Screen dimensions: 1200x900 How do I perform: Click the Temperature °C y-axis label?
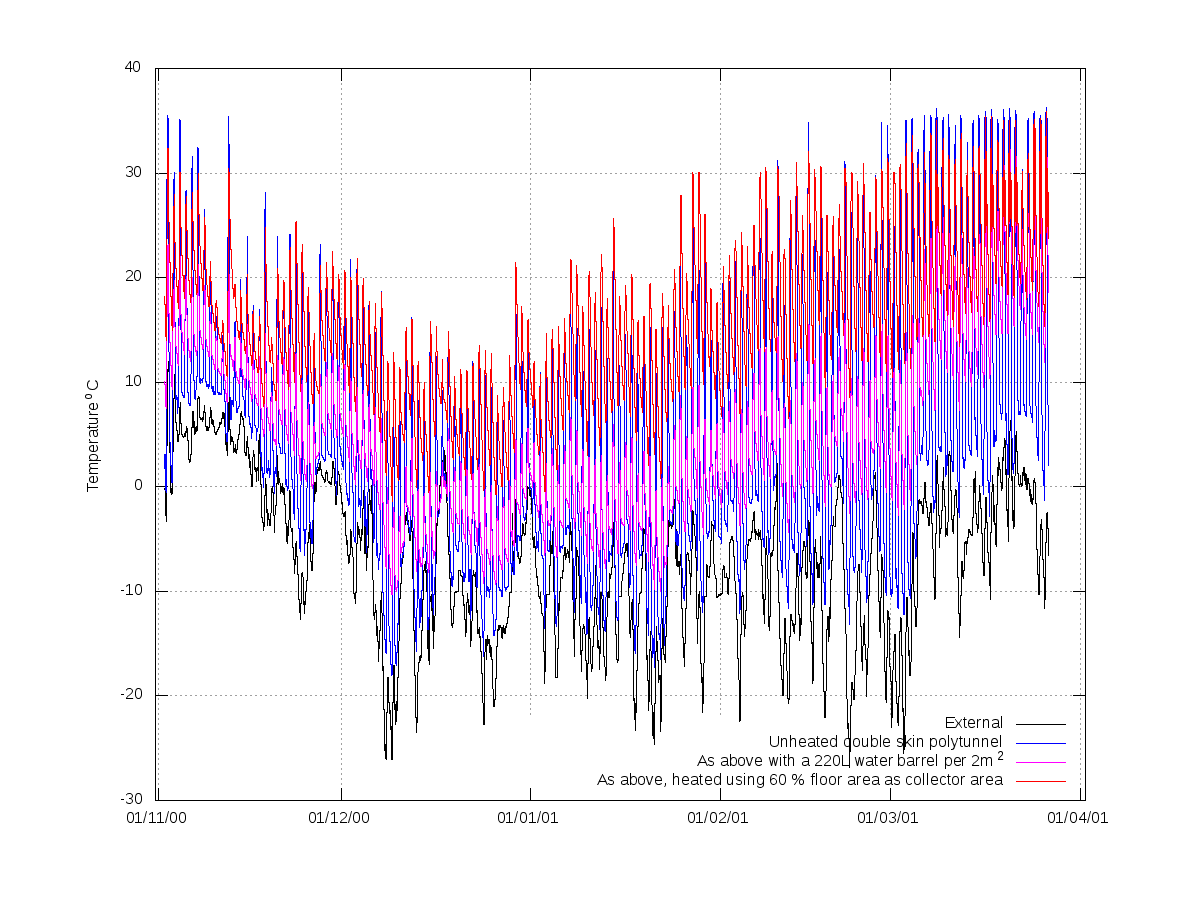93,434
